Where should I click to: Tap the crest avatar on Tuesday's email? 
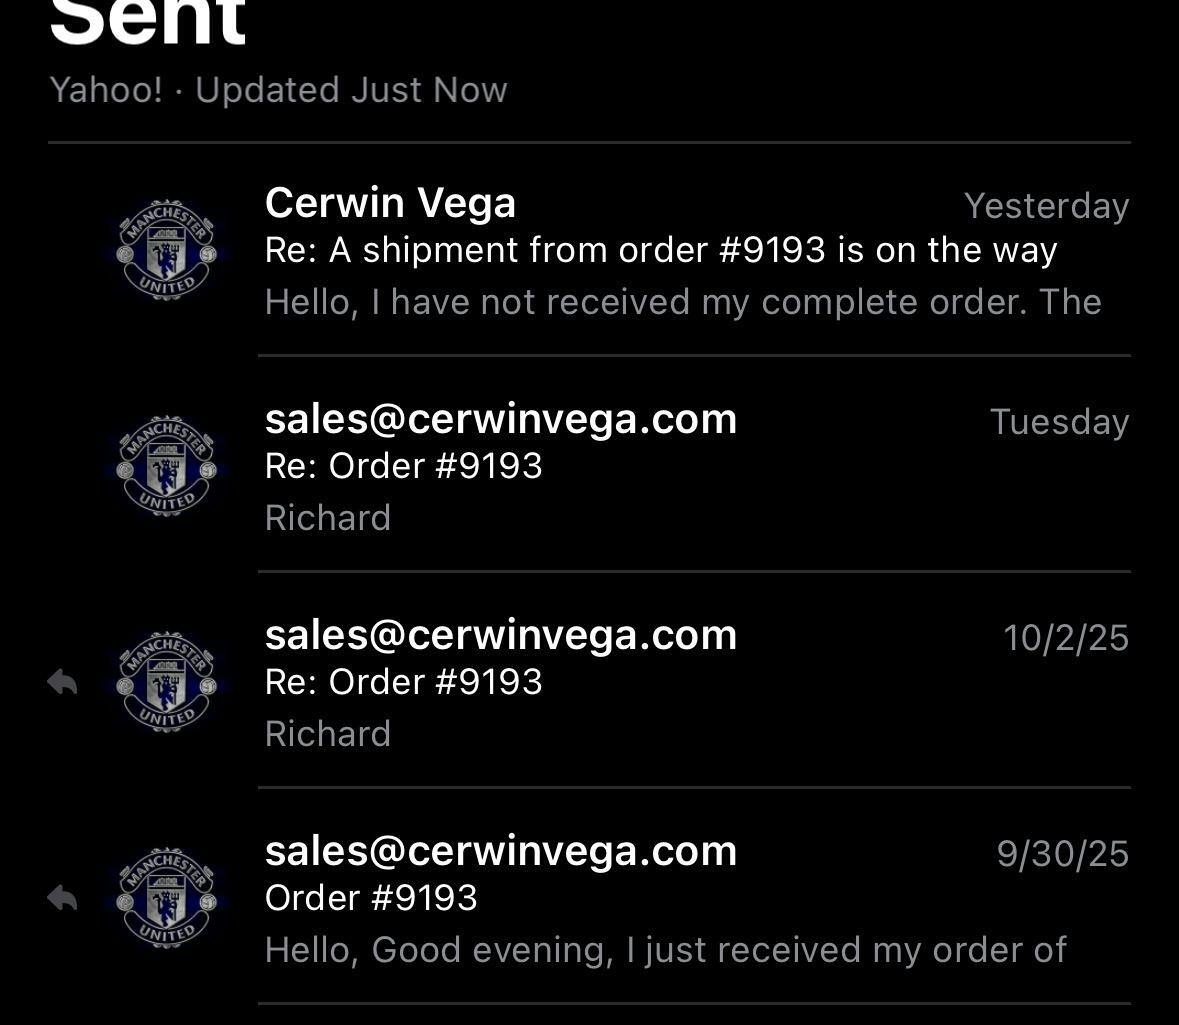[166, 466]
